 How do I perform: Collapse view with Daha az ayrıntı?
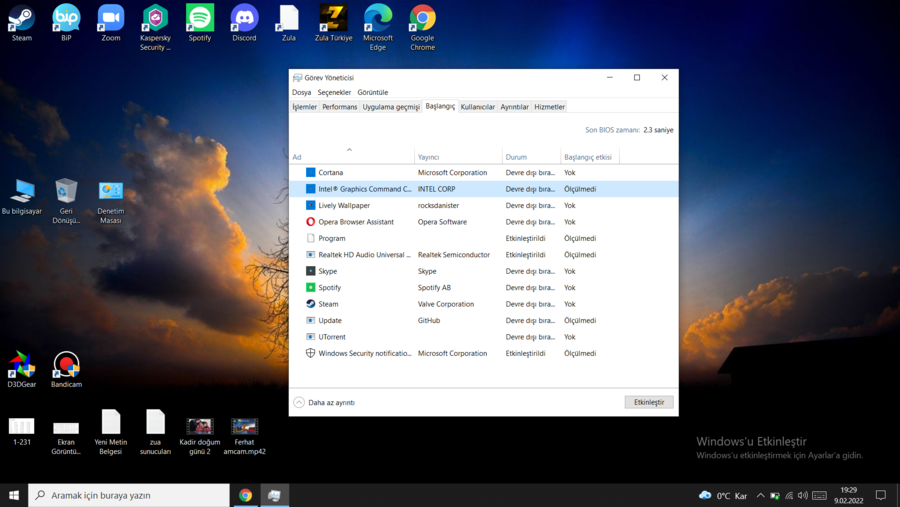tap(324, 402)
